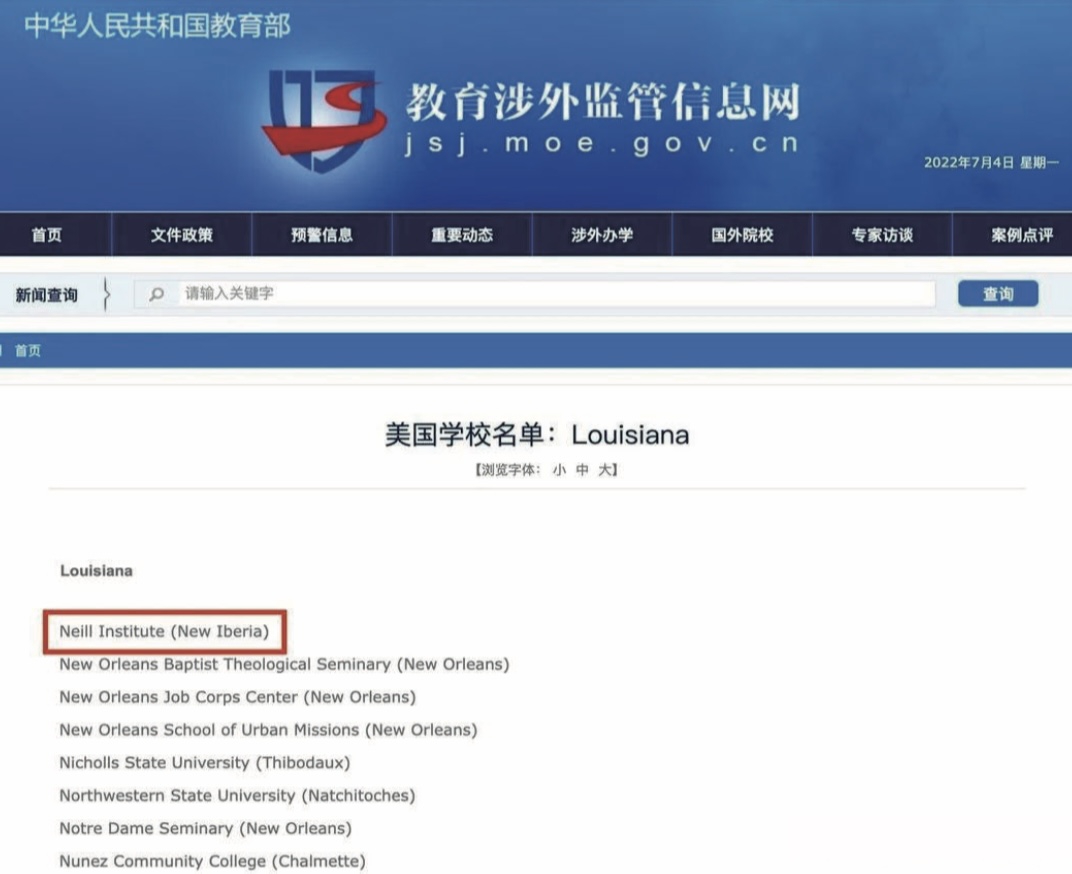Click the 新闻查询 label
Viewport: 1072px width, 874px height.
click(46, 295)
